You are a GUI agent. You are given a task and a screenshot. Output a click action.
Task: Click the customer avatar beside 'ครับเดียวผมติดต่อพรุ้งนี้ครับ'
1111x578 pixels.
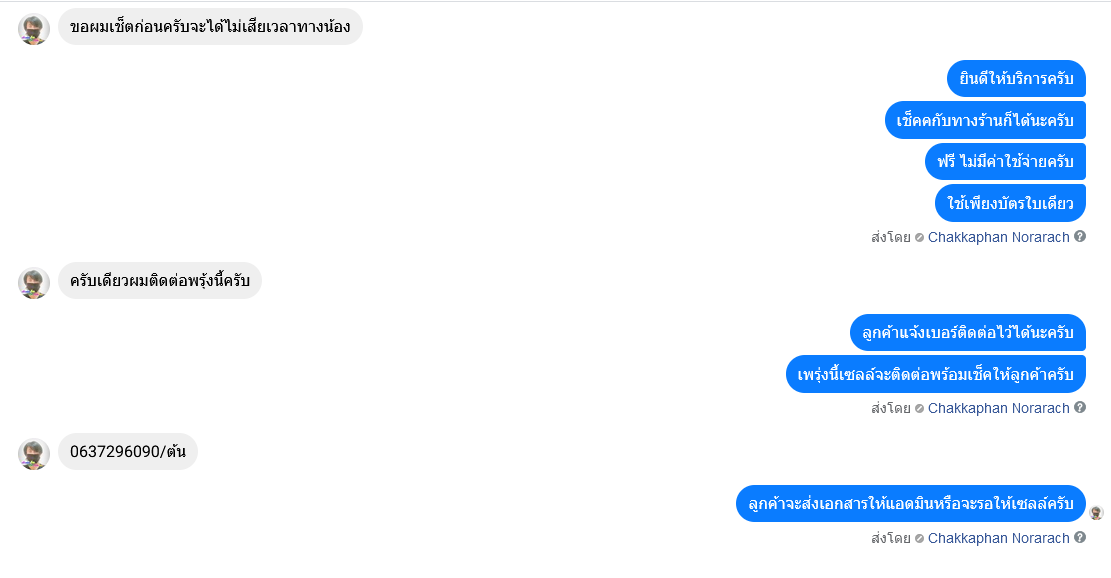point(33,283)
